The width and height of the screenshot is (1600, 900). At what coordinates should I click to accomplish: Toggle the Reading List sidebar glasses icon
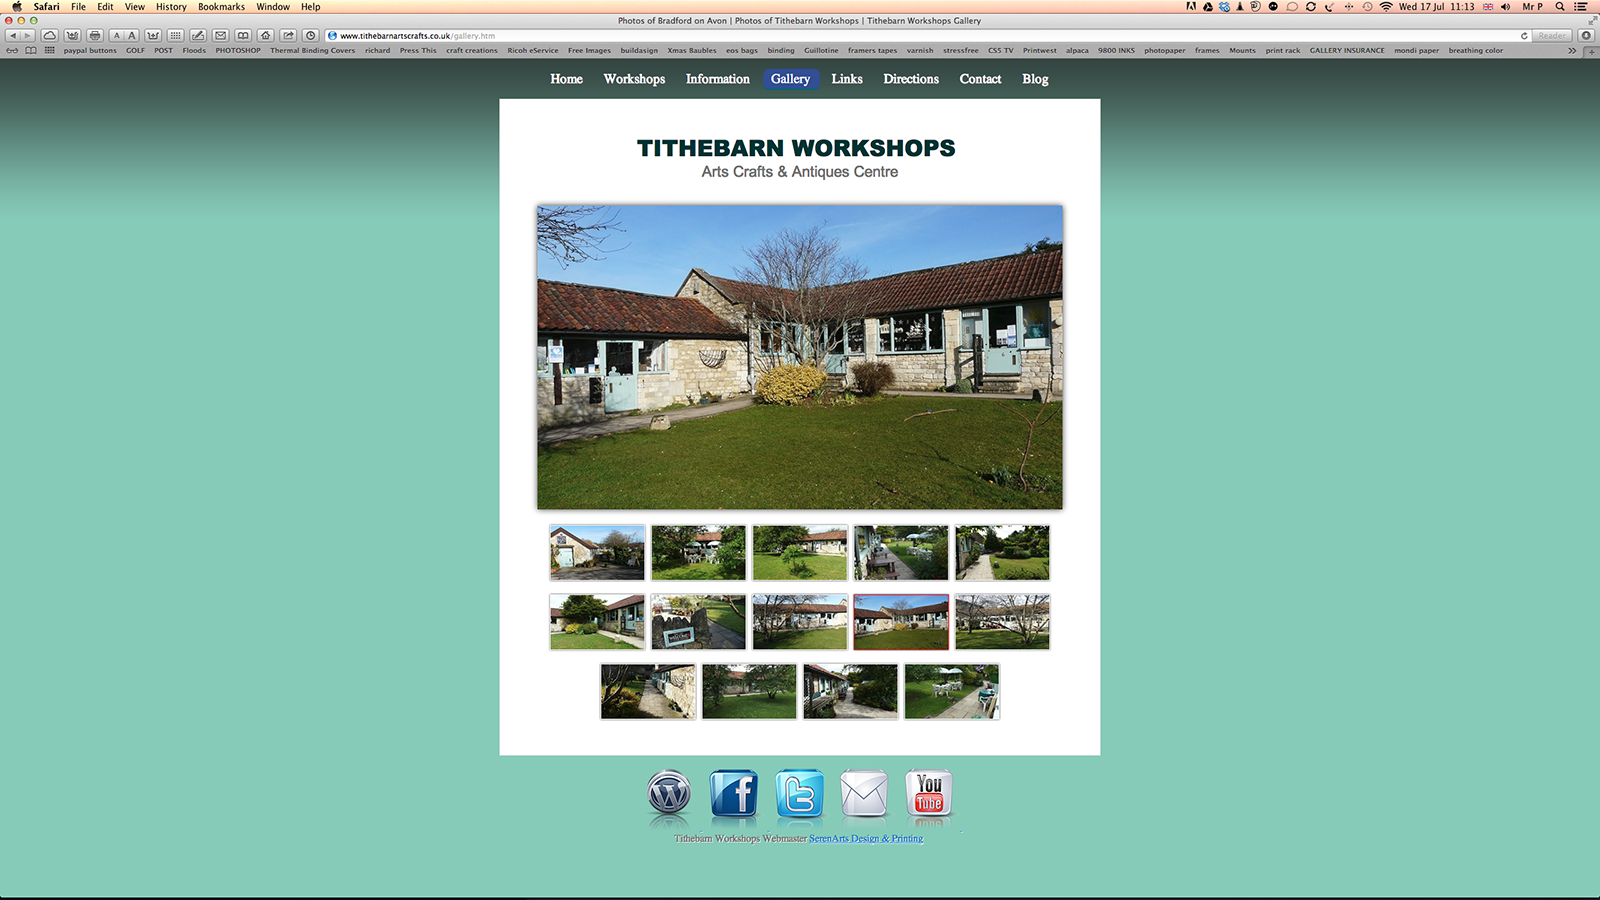[x=11, y=51]
